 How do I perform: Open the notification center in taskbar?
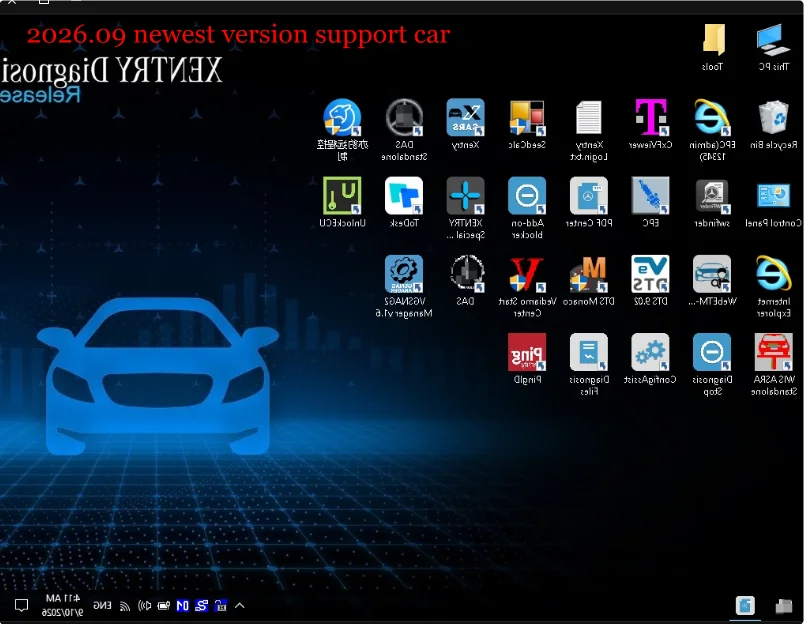point(21,606)
